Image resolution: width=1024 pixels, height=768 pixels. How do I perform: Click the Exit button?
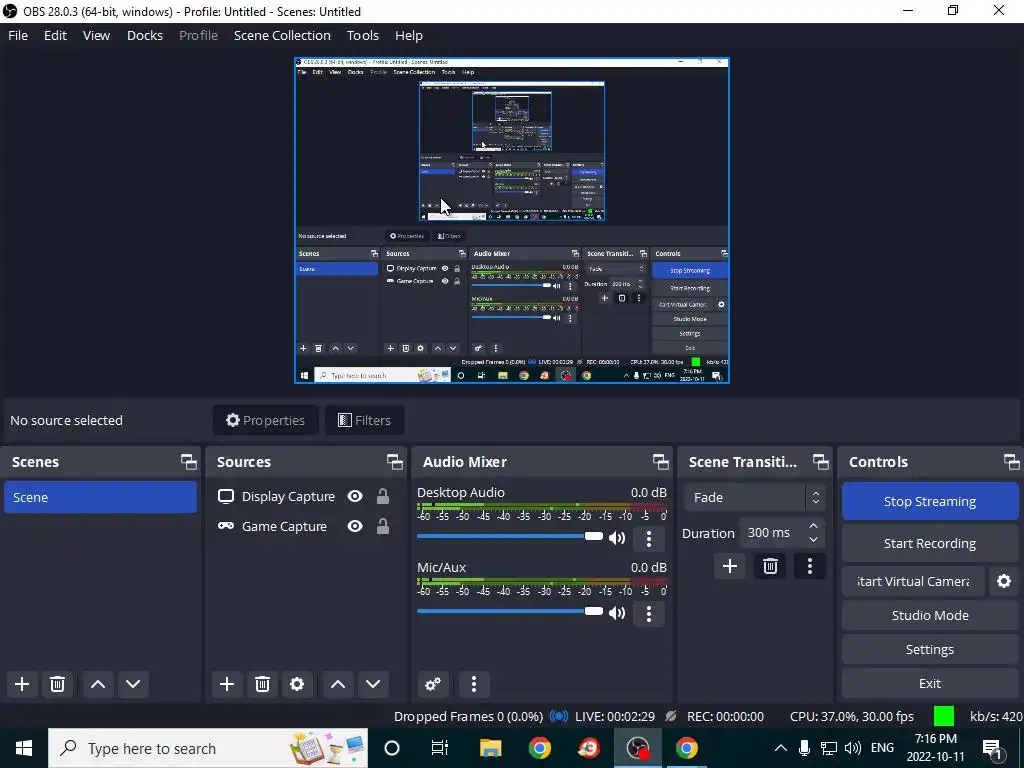(x=930, y=683)
